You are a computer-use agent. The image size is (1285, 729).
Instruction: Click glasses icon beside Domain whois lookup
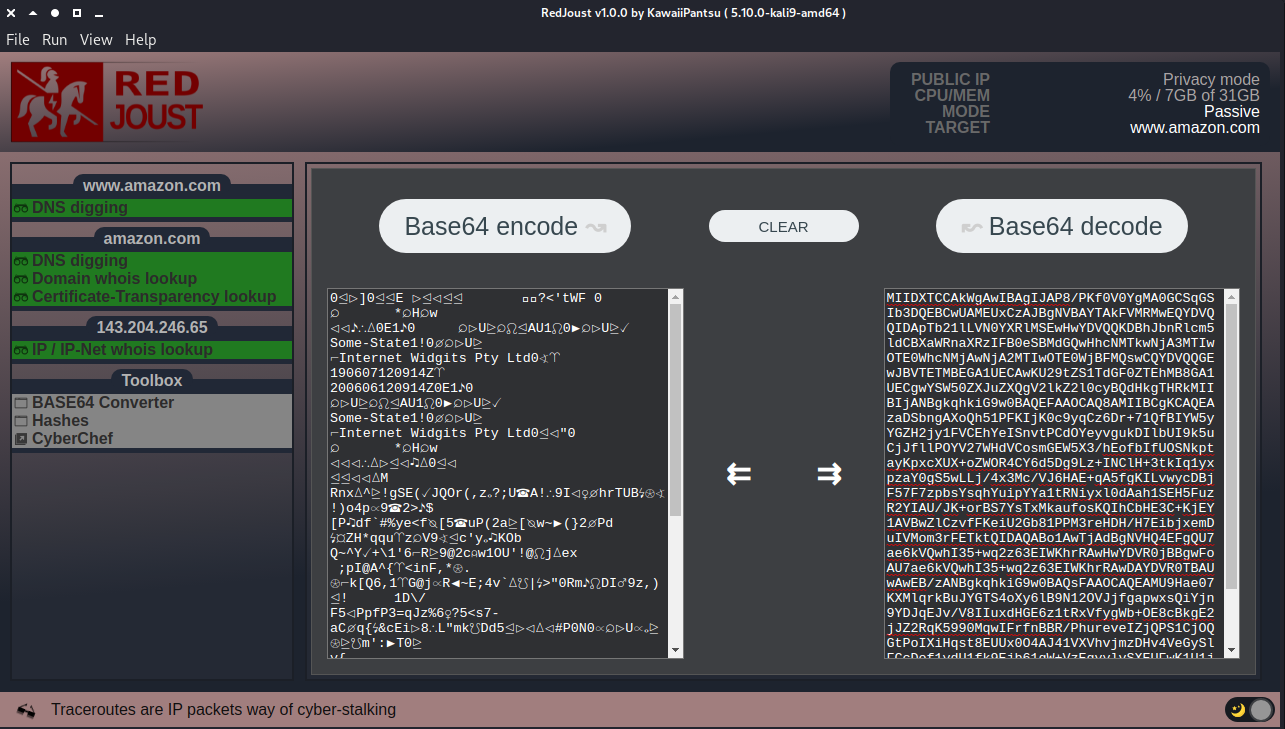(21, 279)
